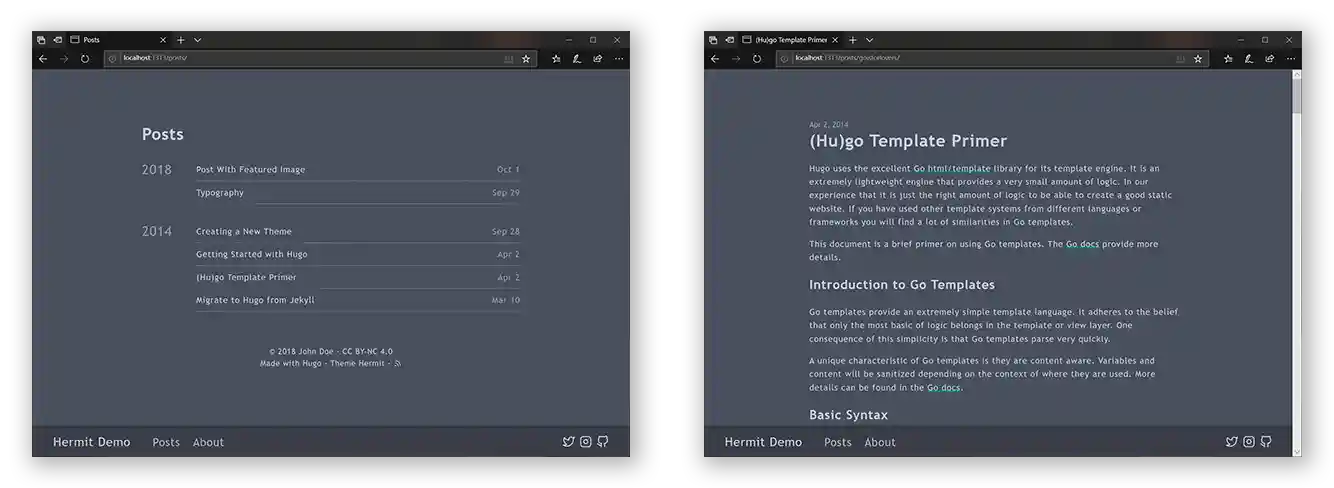Open Settings and more in Posts window
This screenshot has height=488, width=1334.
[x=619, y=59]
